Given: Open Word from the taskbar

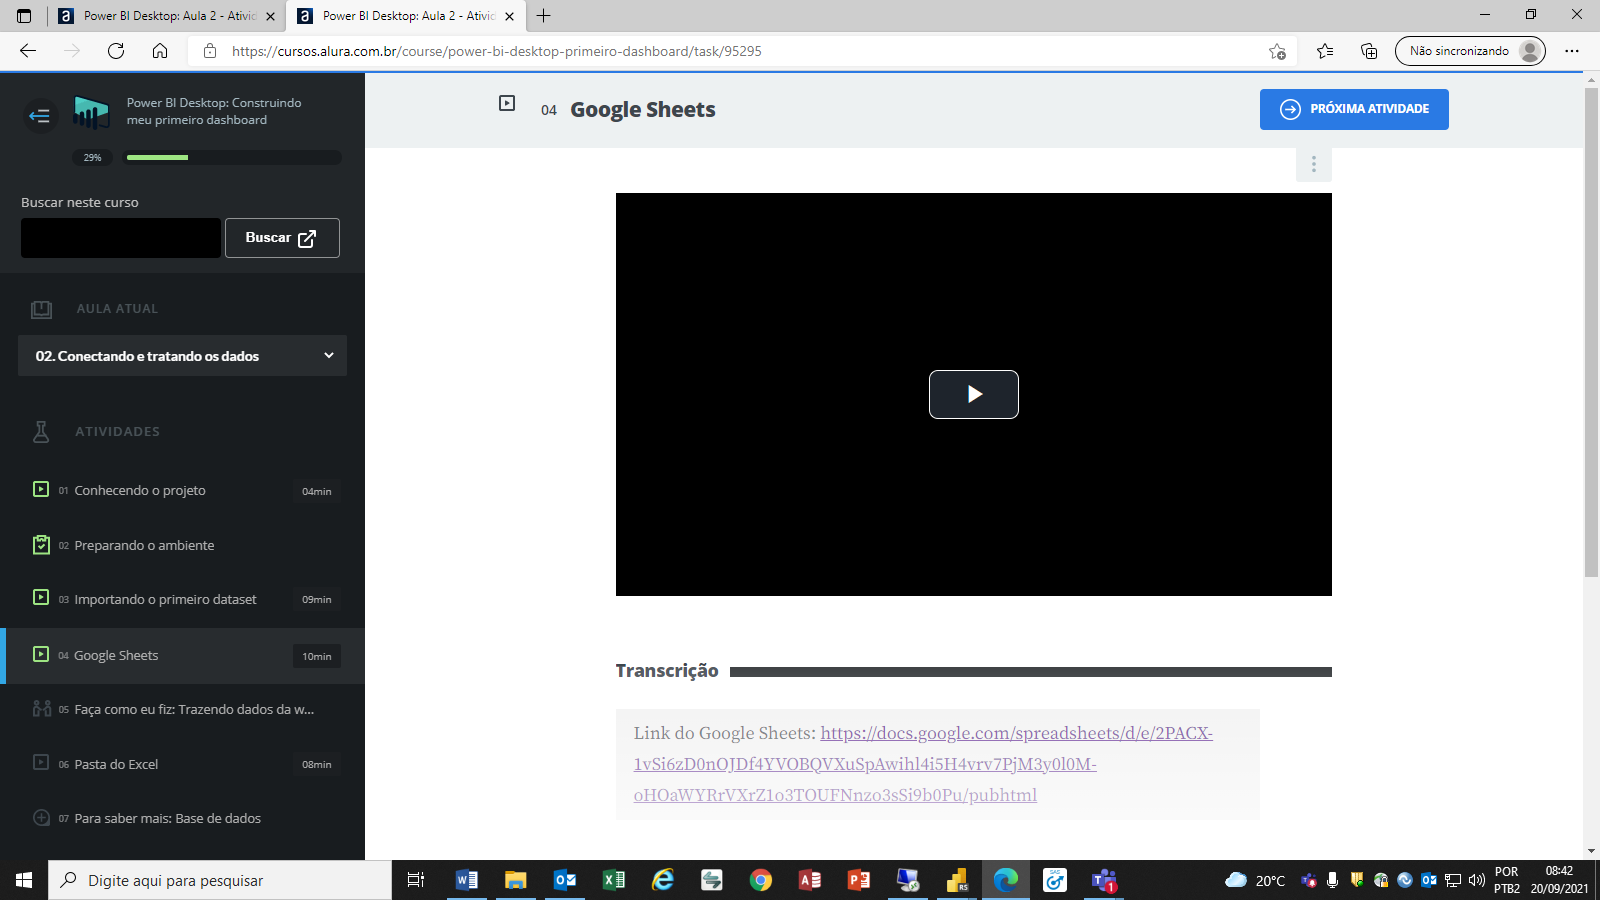Looking at the screenshot, I should (466, 880).
